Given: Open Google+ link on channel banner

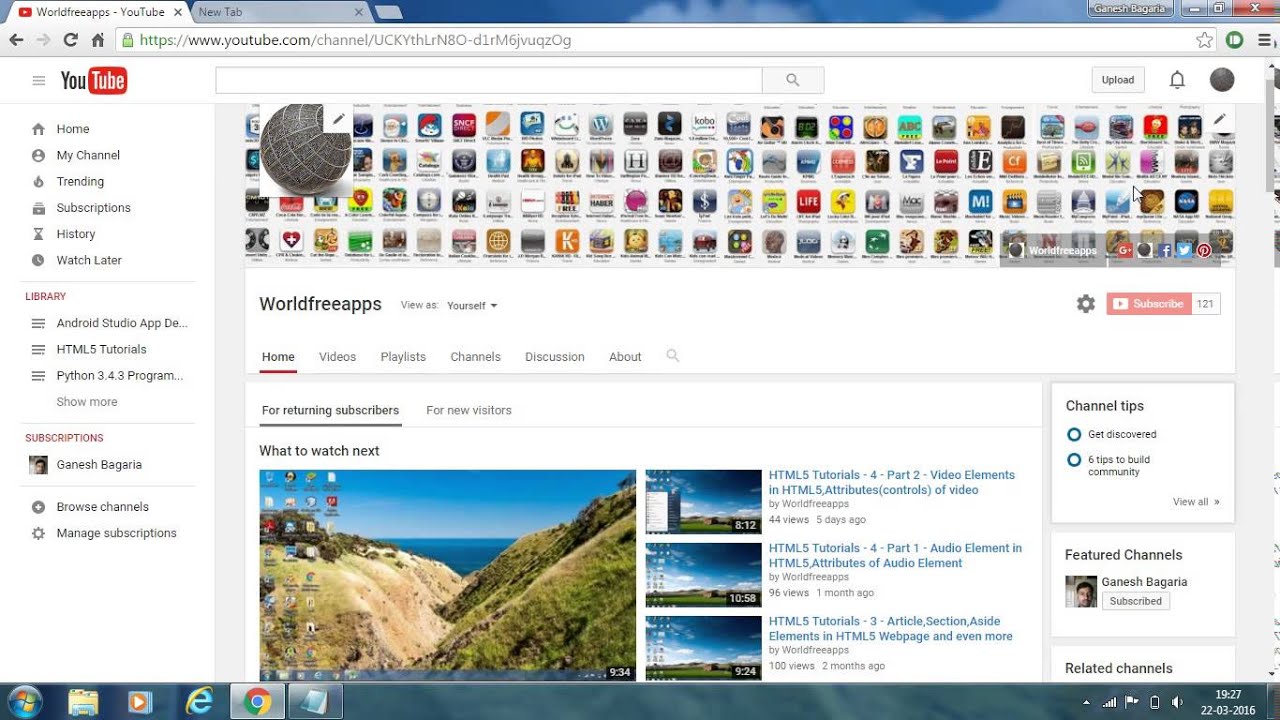Looking at the screenshot, I should (1125, 250).
